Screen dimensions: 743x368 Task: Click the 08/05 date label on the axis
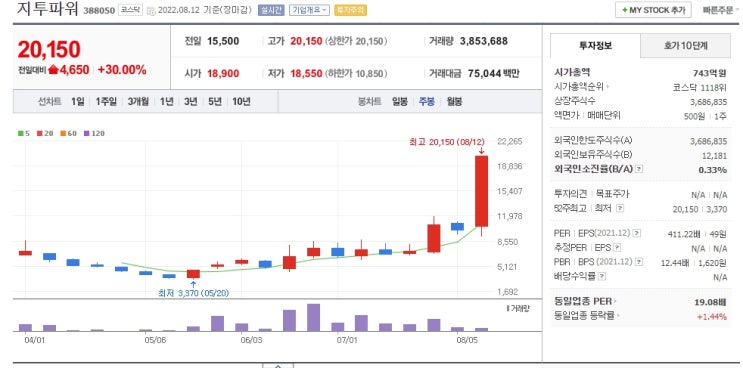coord(467,340)
